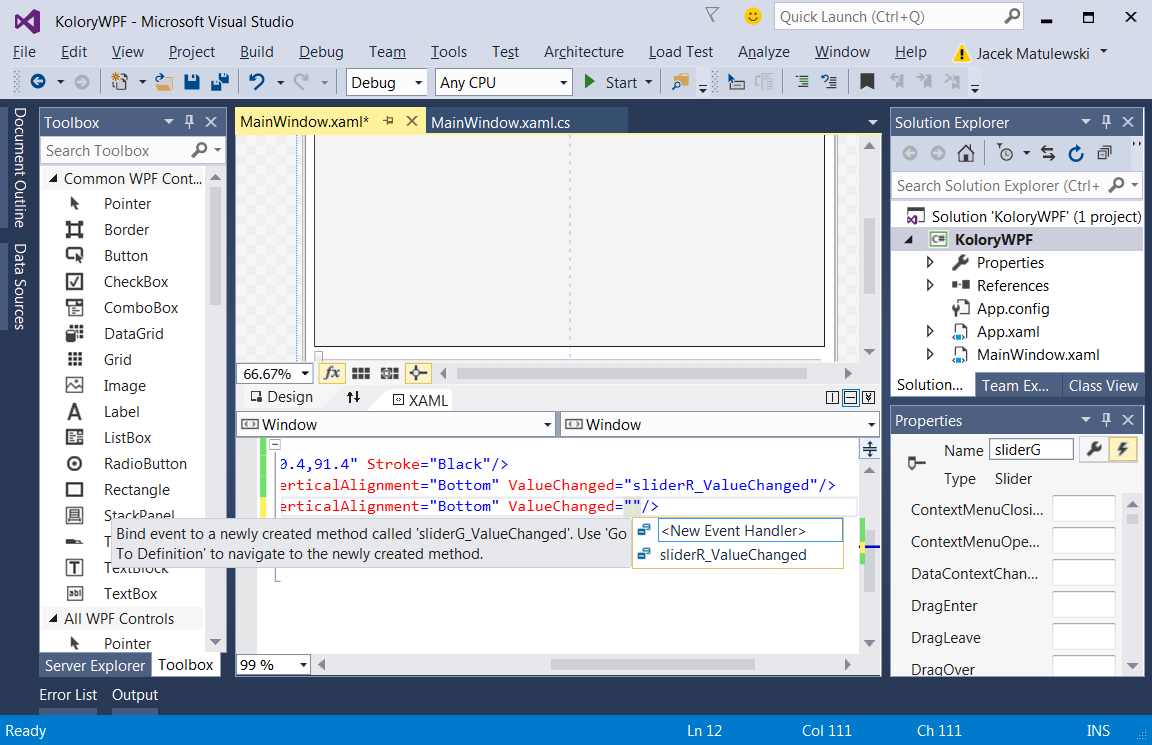The width and height of the screenshot is (1152, 745).
Task: Undo the last action via toolbar
Action: pos(256,82)
